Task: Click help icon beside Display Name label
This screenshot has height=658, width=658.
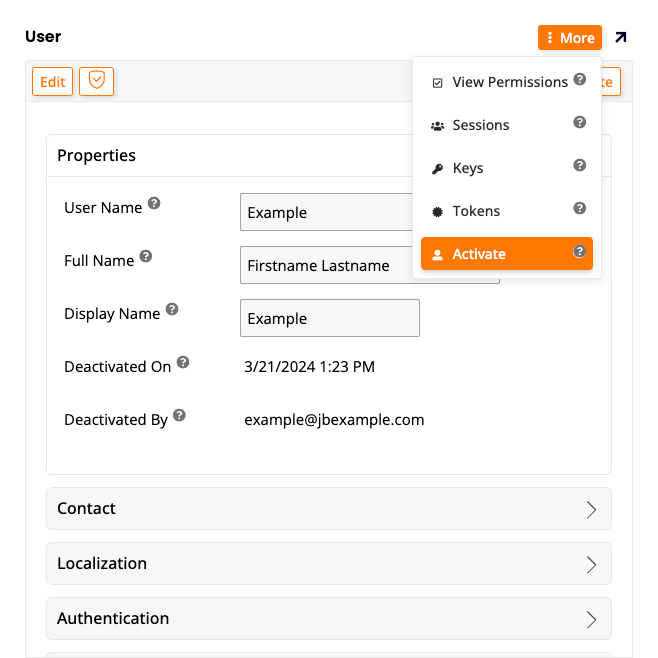Action: click(x=172, y=309)
